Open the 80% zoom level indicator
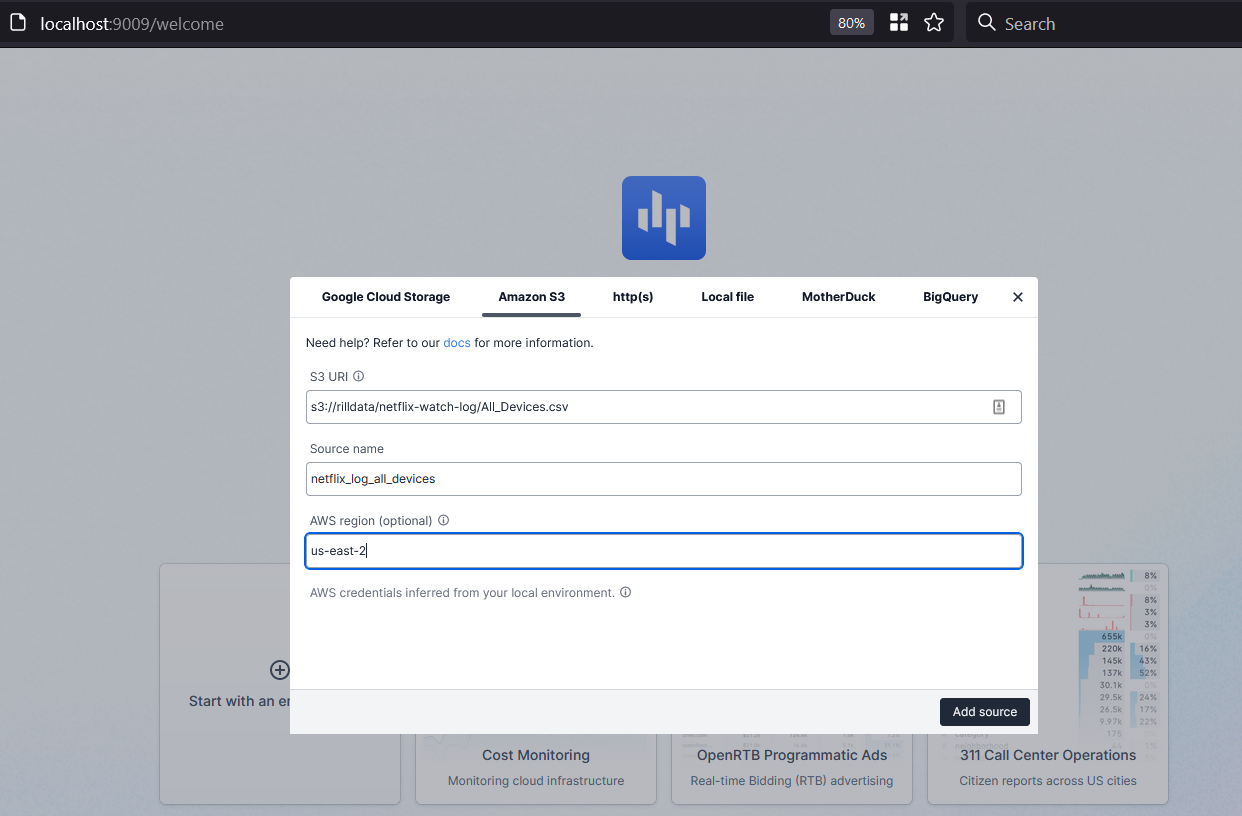 (x=852, y=23)
